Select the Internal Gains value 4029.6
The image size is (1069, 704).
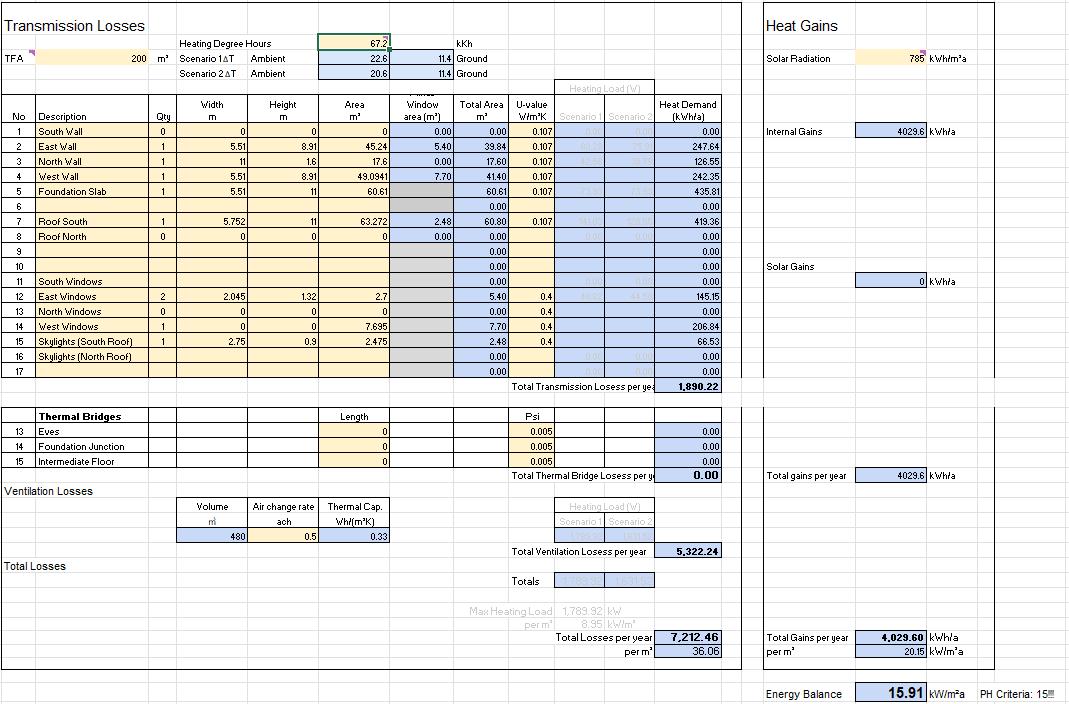click(891, 131)
